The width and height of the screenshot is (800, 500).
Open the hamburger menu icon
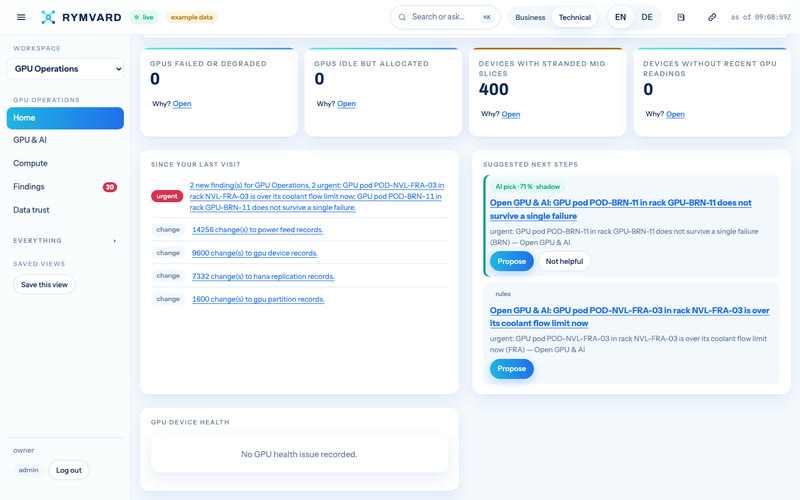coord(21,17)
